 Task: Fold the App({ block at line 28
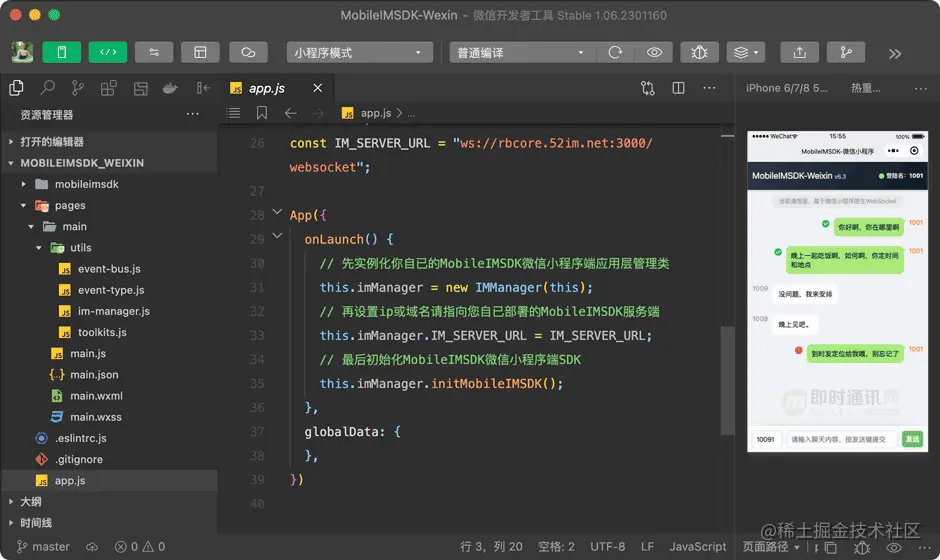[278, 212]
